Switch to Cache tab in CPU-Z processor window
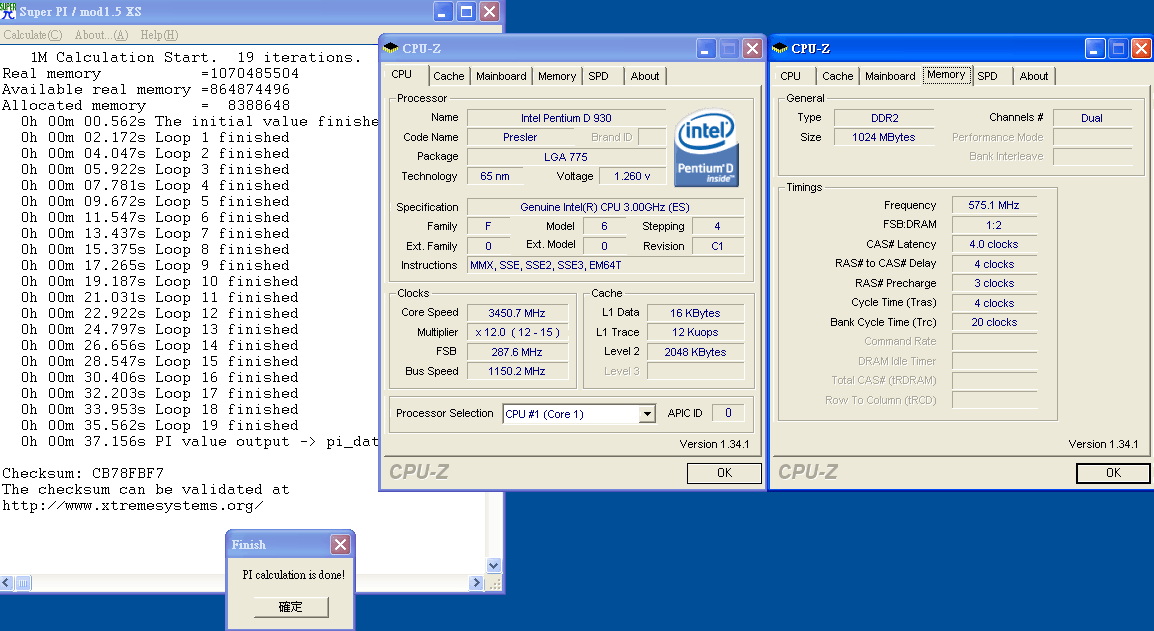 pyautogui.click(x=448, y=76)
